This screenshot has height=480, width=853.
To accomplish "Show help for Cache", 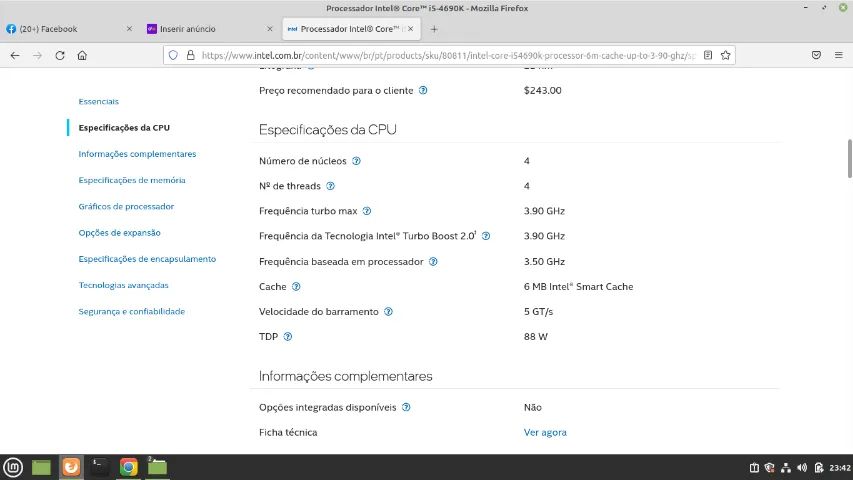I will coord(296,287).
